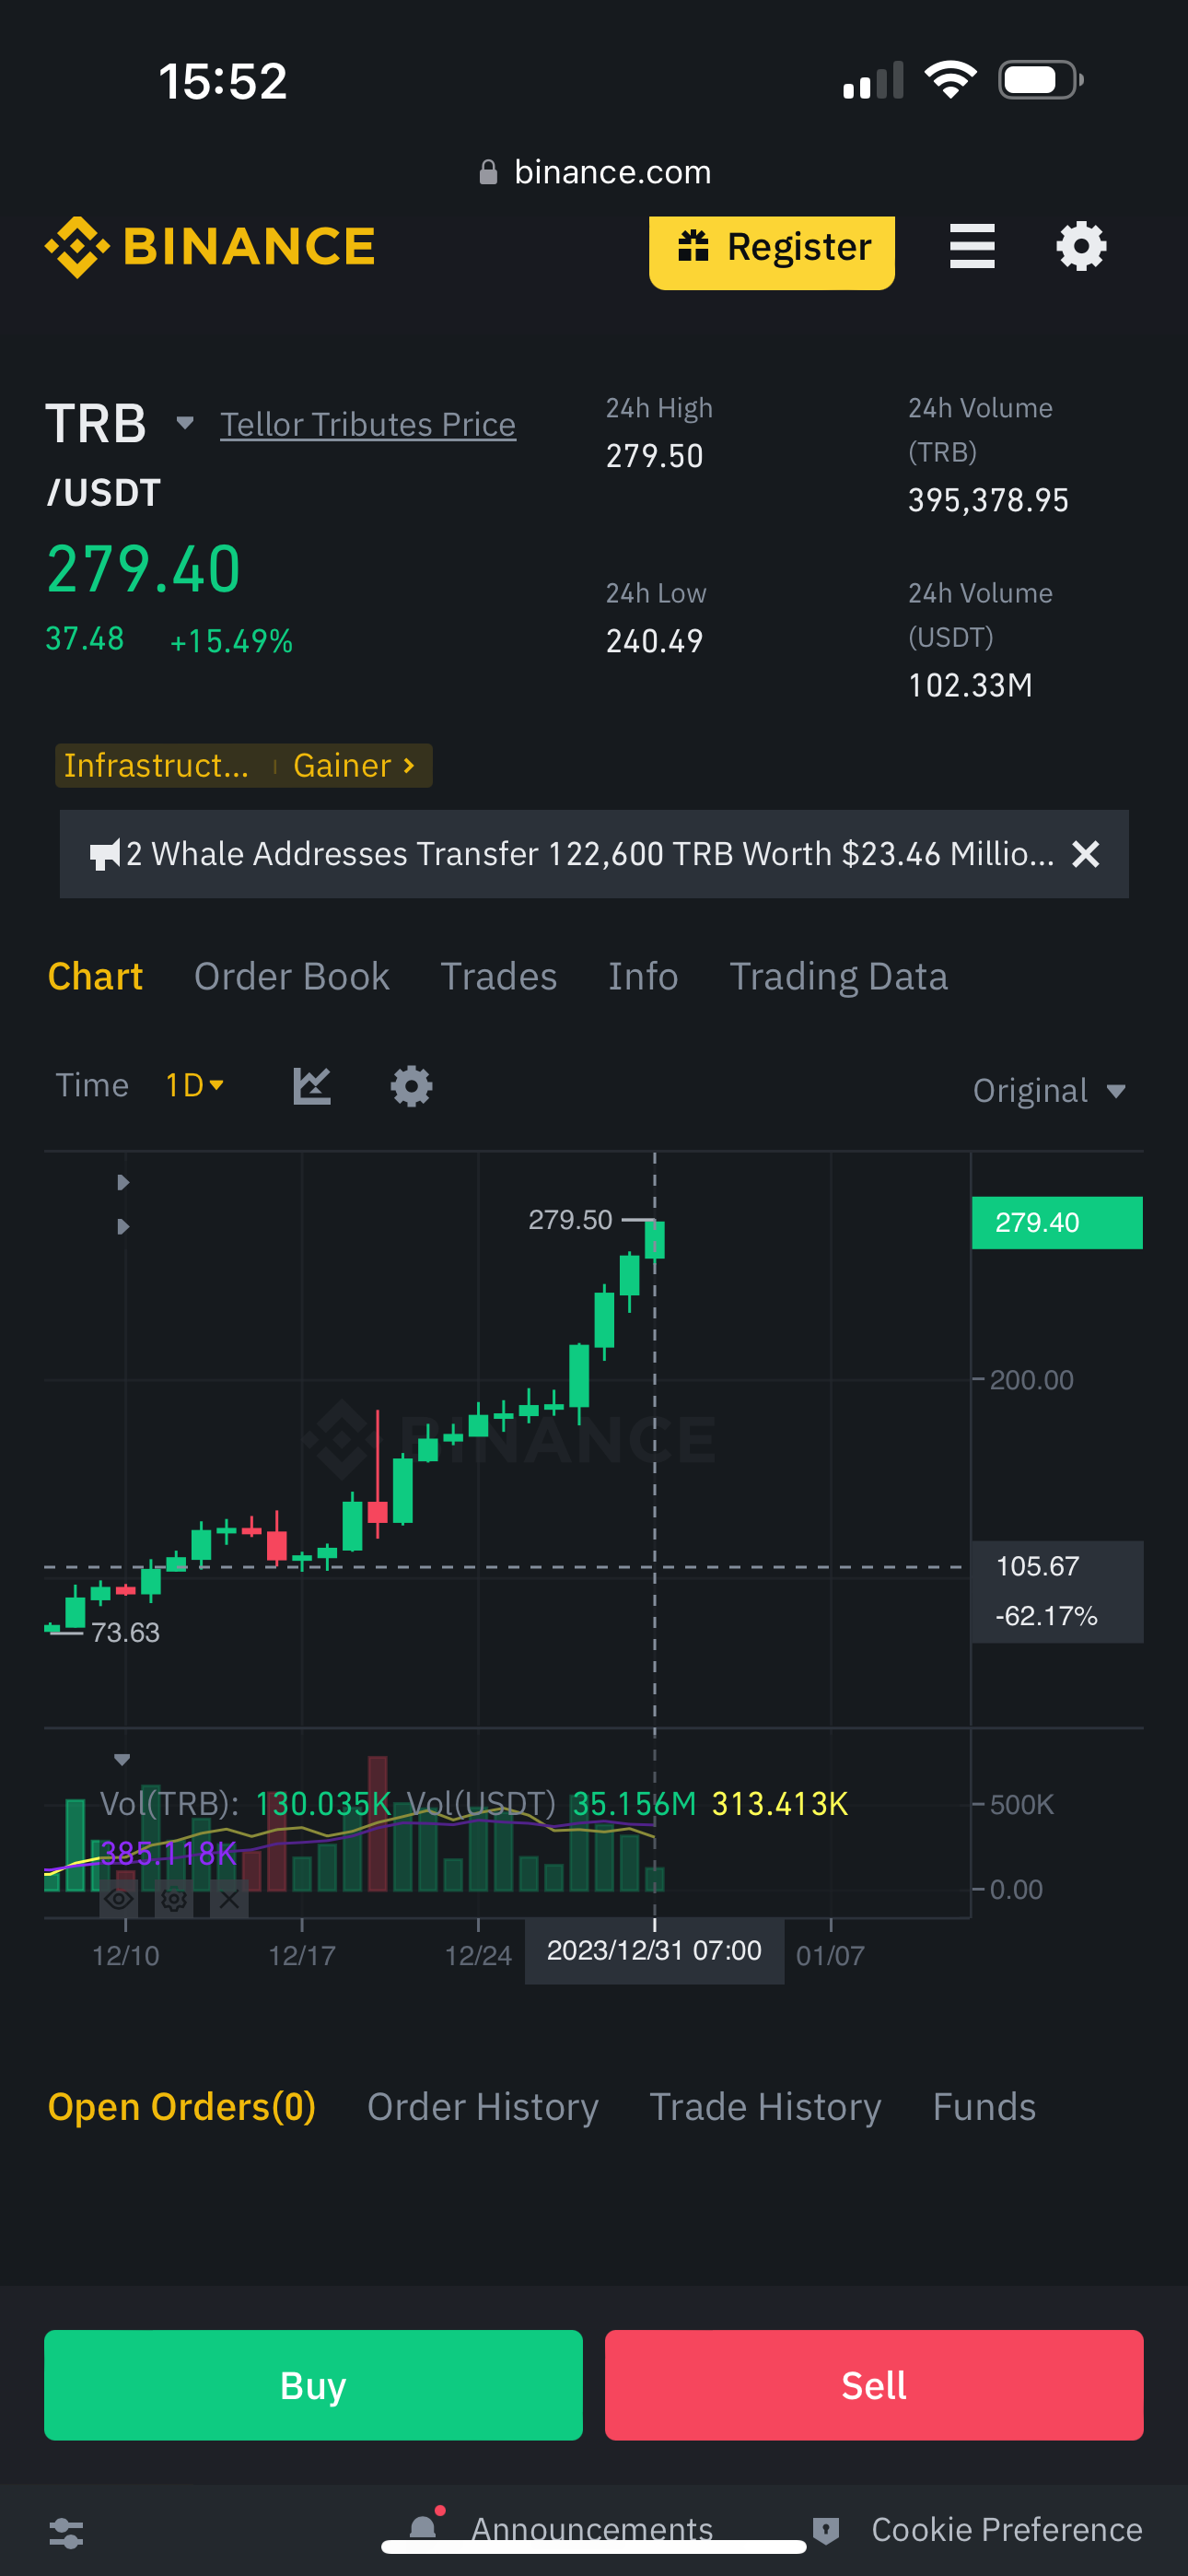Switch to the Info tab
Screen dimensions: 1188x2576
tap(643, 977)
